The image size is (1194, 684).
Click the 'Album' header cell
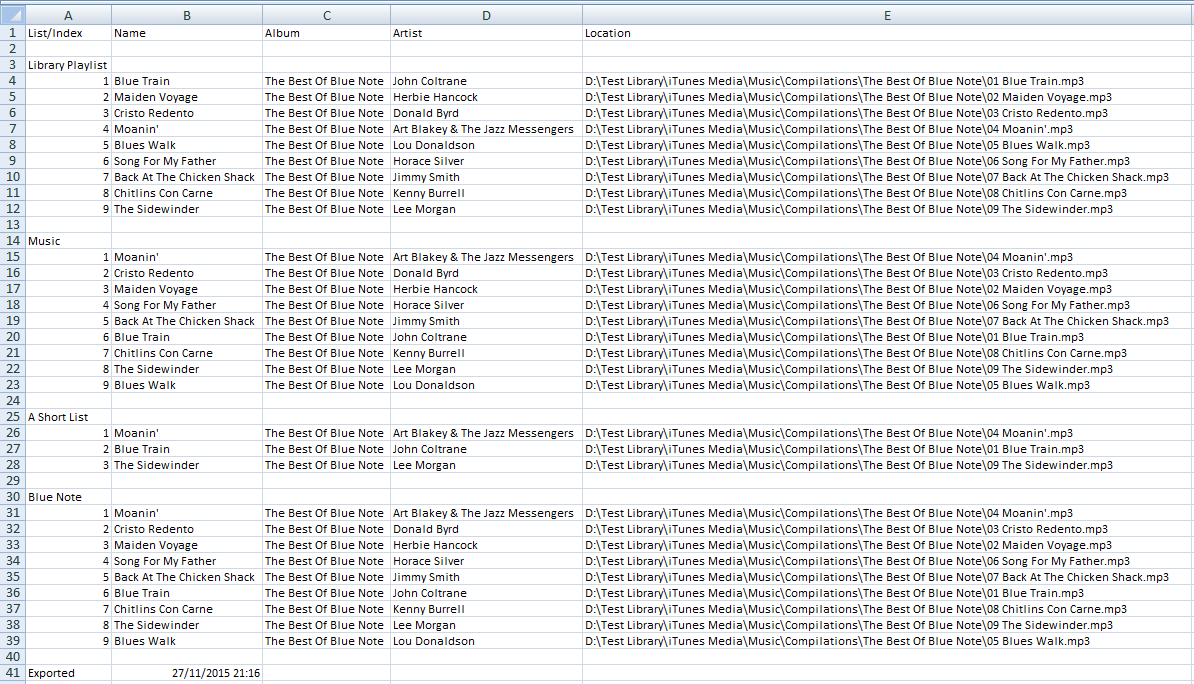(327, 33)
